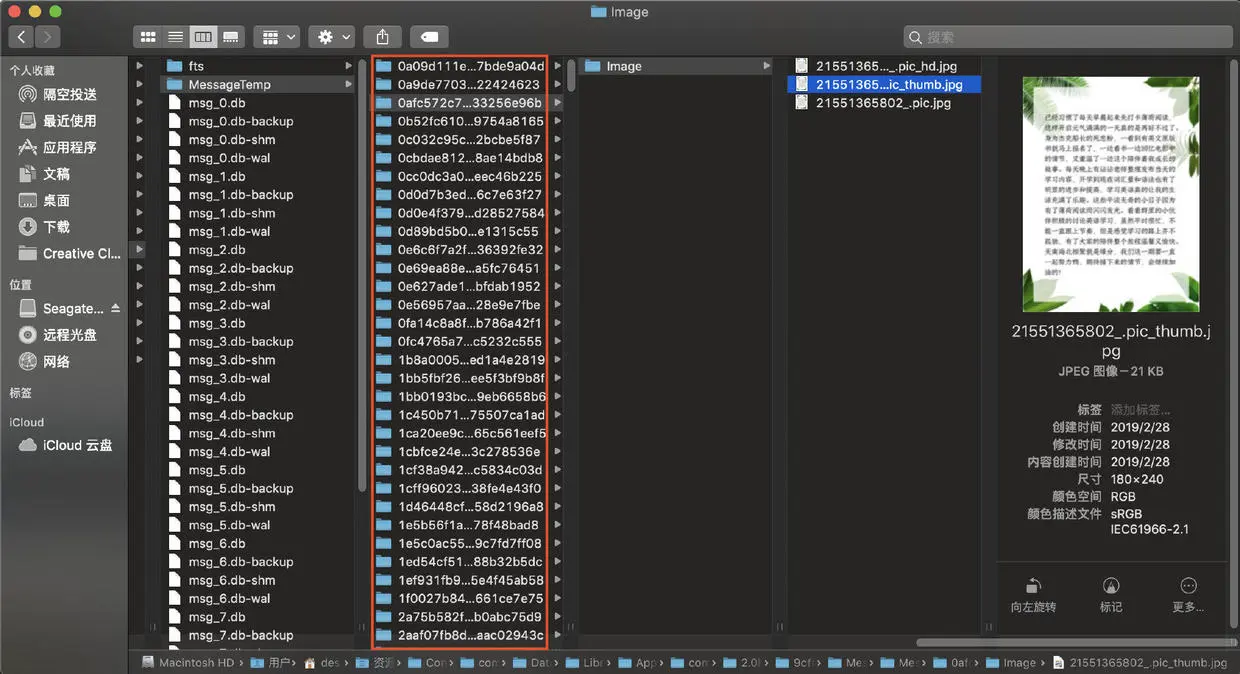Select the Seagate drive in sidebar
Viewport: 1240px width, 674px height.
(64, 309)
